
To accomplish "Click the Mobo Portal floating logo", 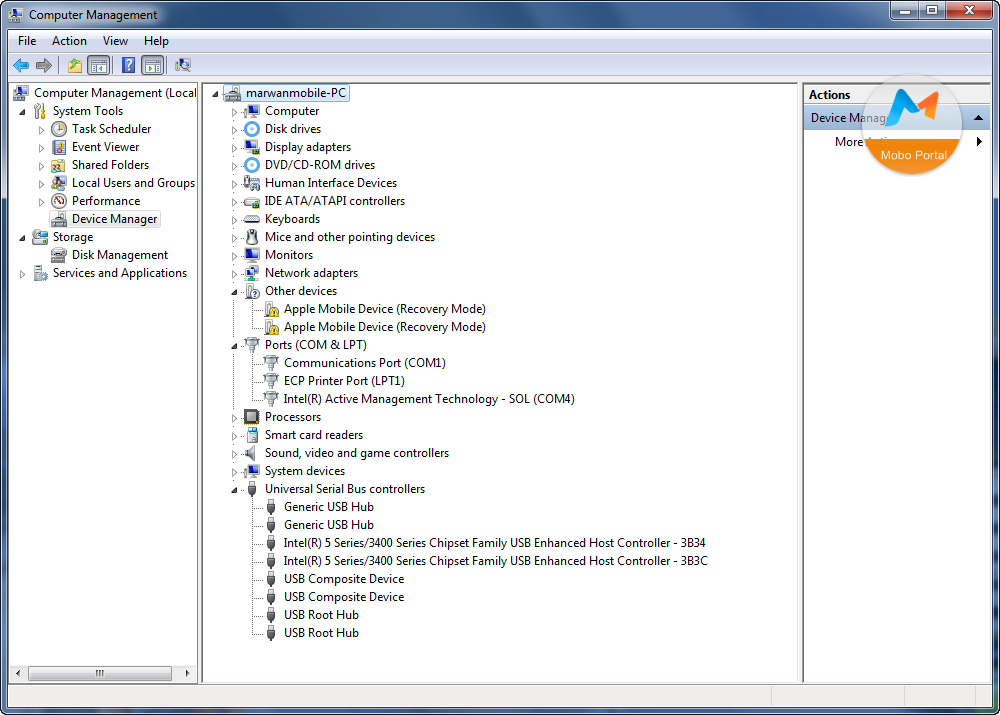I will 914,125.
